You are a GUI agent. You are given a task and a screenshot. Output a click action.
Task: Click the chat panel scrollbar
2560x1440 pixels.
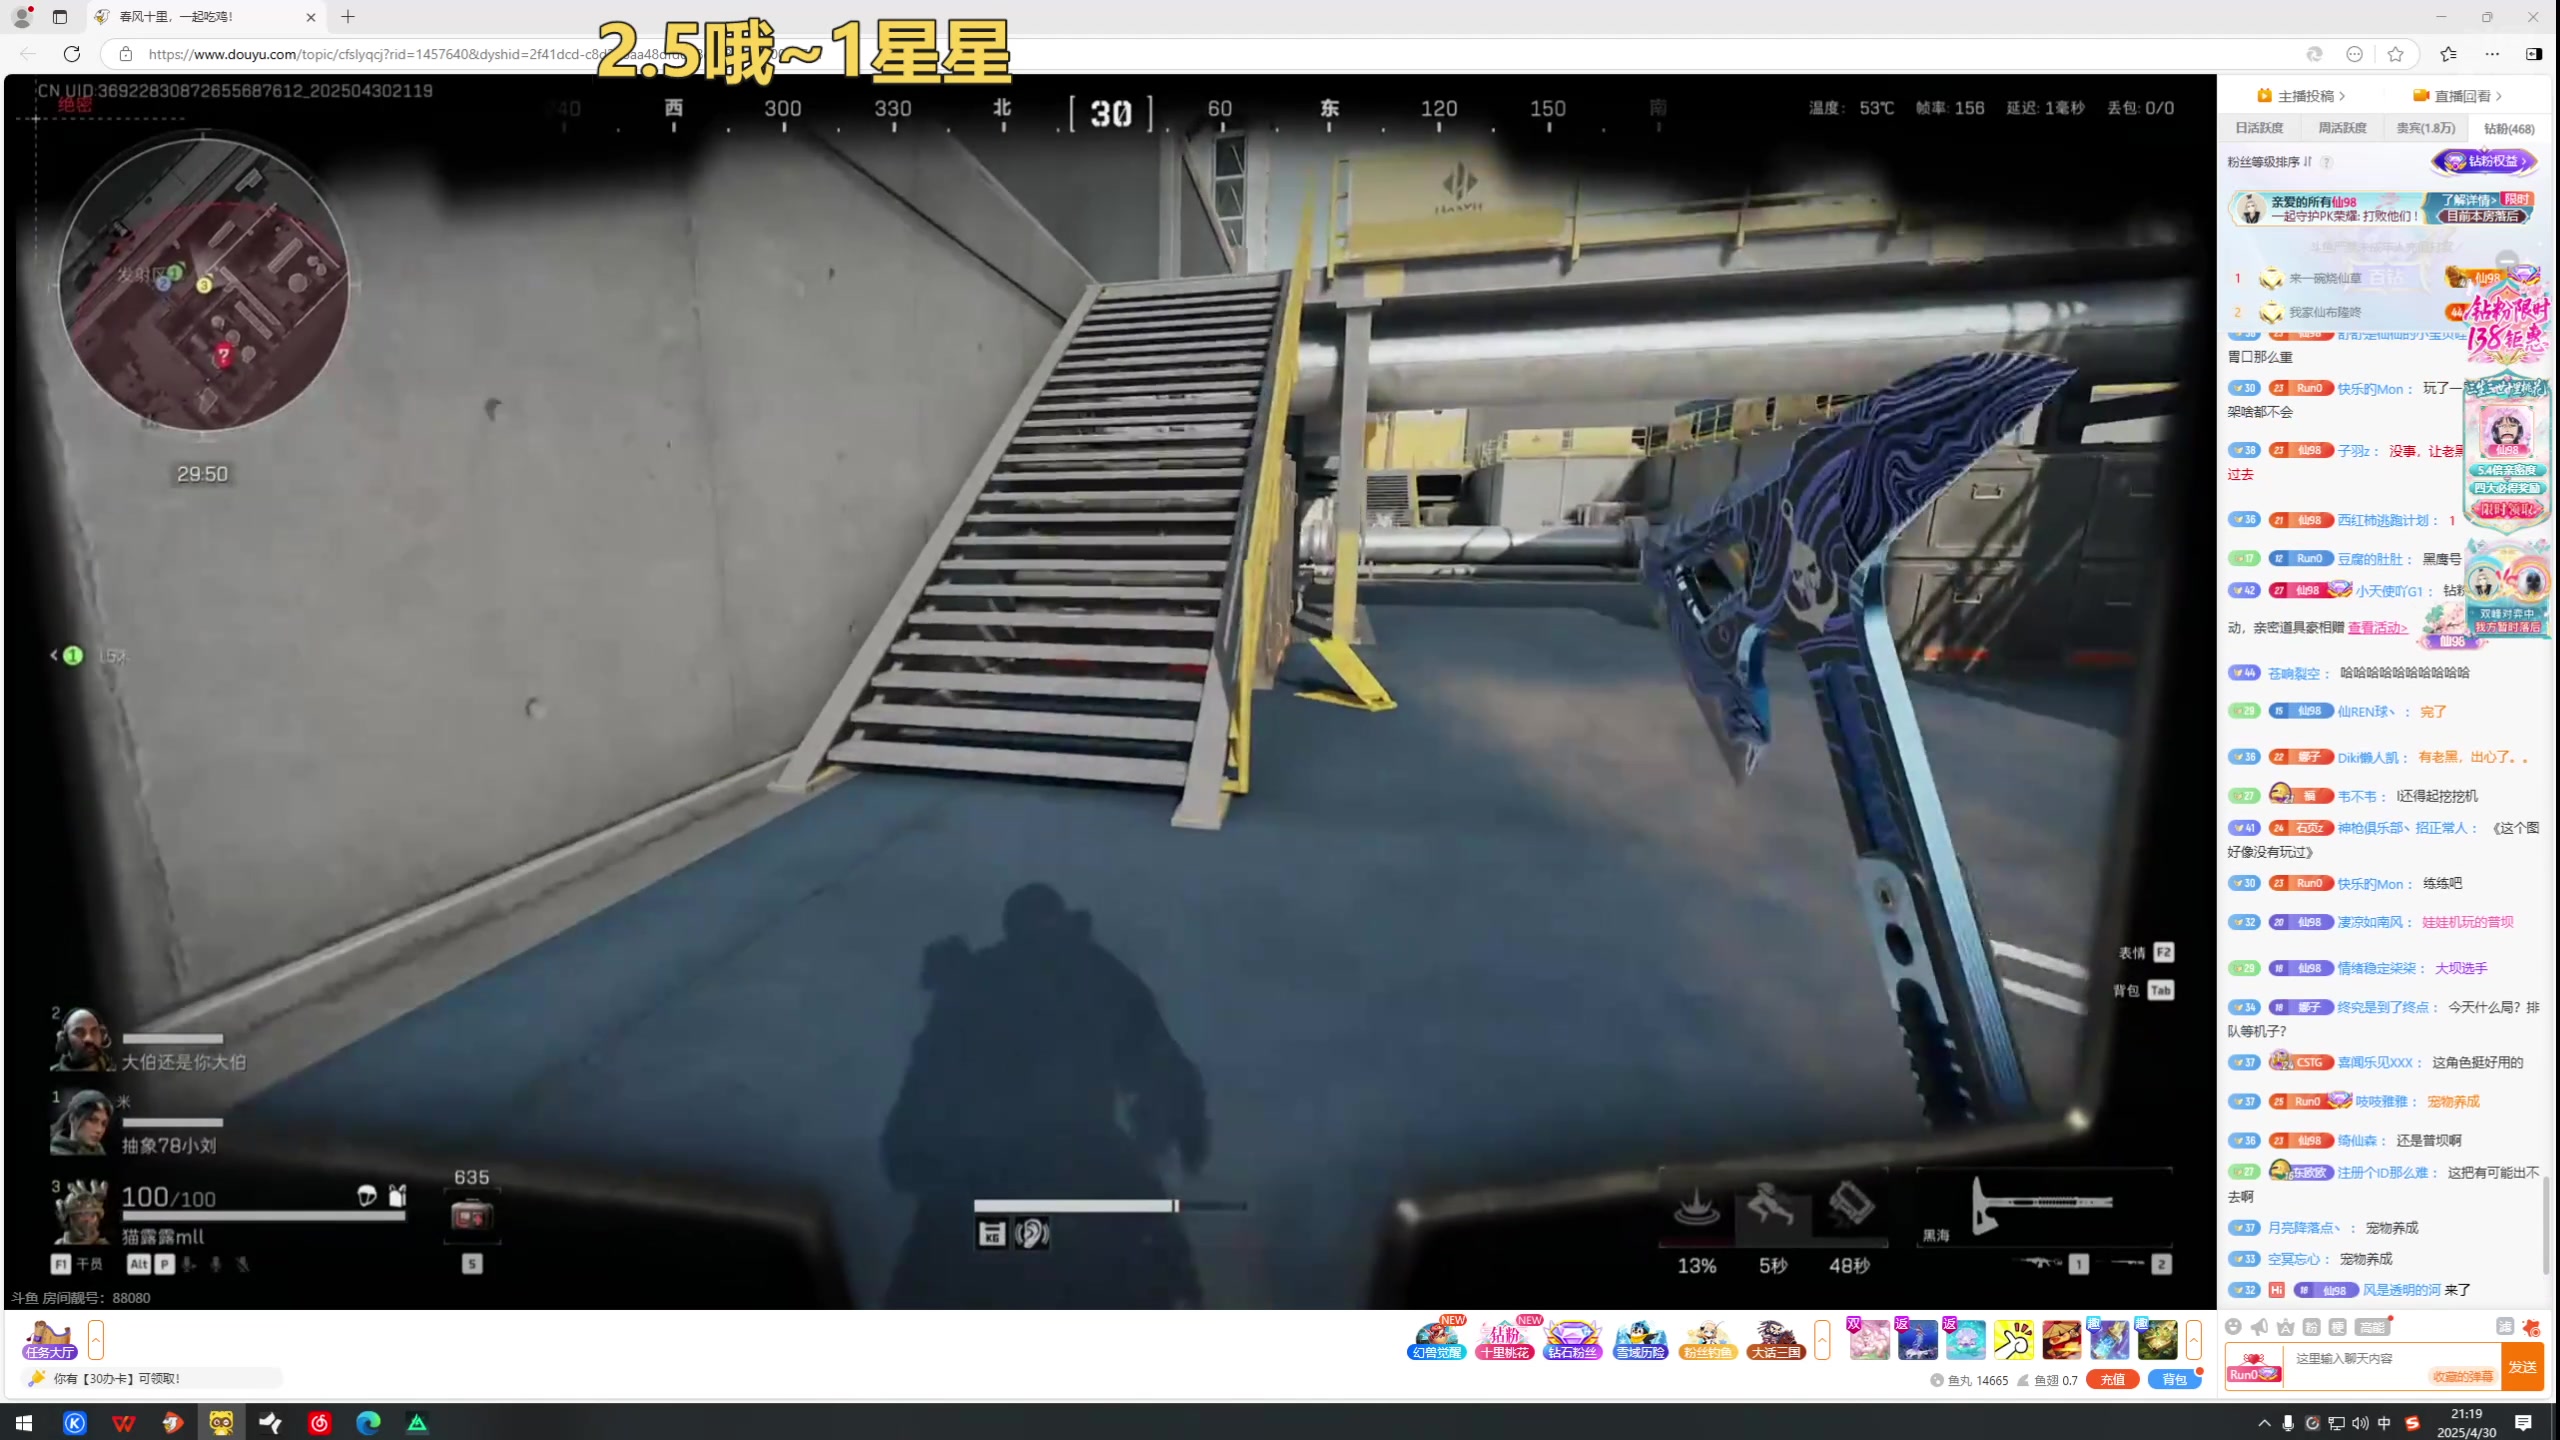click(2545, 1224)
